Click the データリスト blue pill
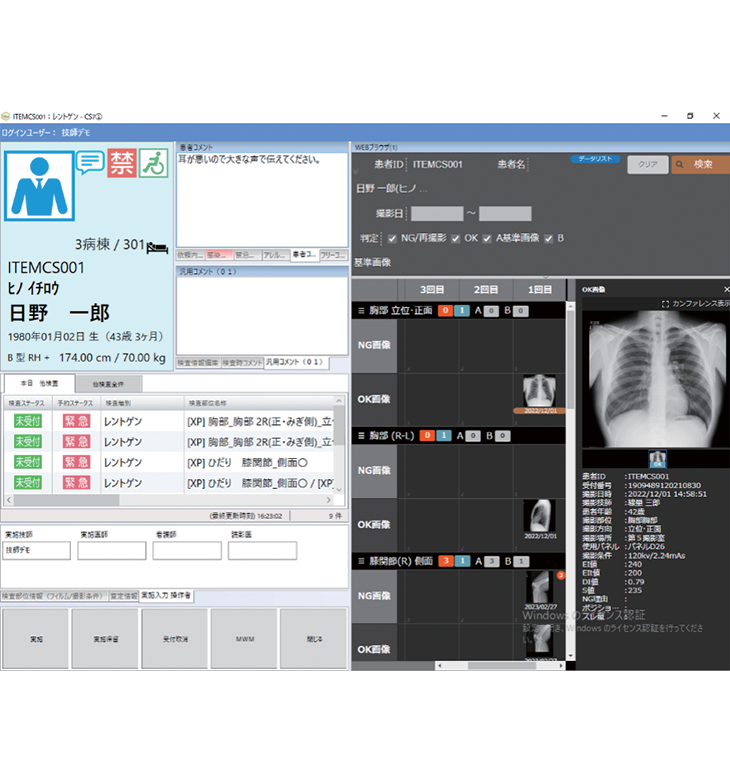The width and height of the screenshot is (730, 781). click(596, 158)
